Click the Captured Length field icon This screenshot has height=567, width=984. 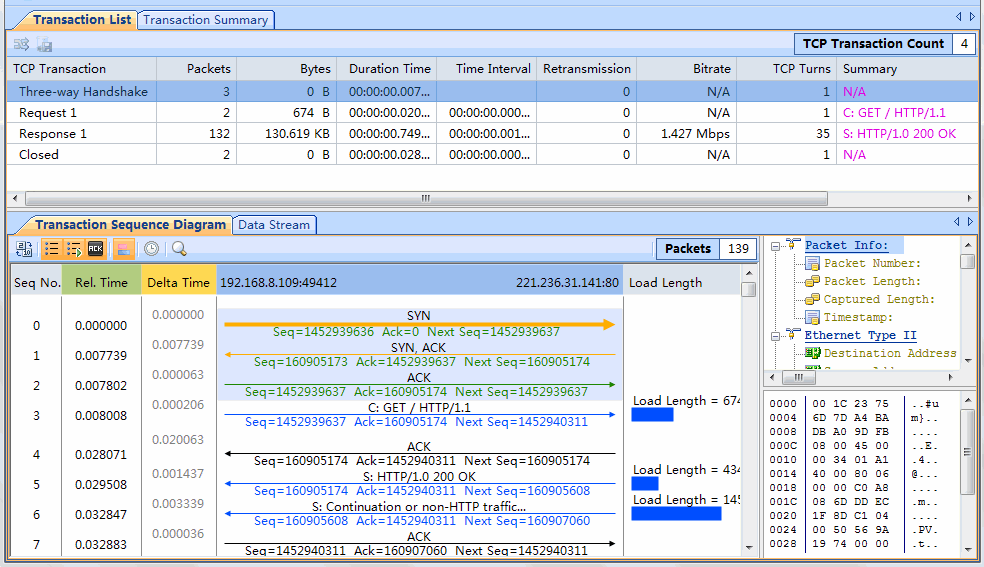coord(813,299)
